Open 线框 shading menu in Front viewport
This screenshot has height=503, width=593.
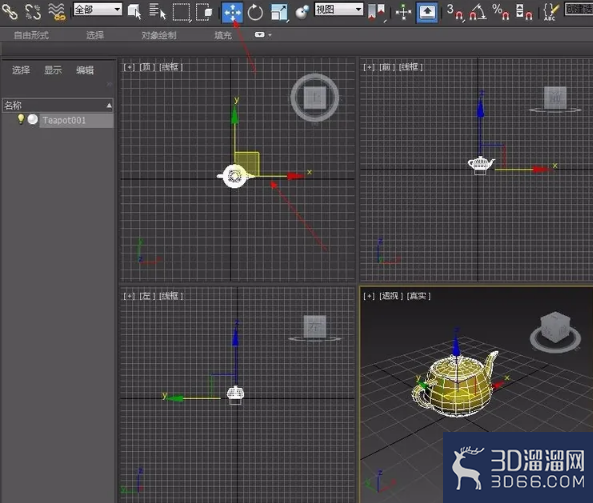[x=411, y=67]
